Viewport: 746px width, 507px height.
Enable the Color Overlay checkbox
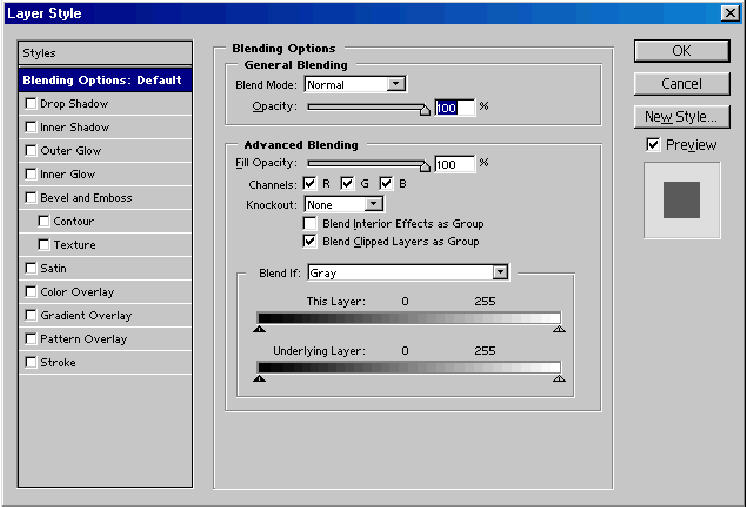tap(31, 292)
